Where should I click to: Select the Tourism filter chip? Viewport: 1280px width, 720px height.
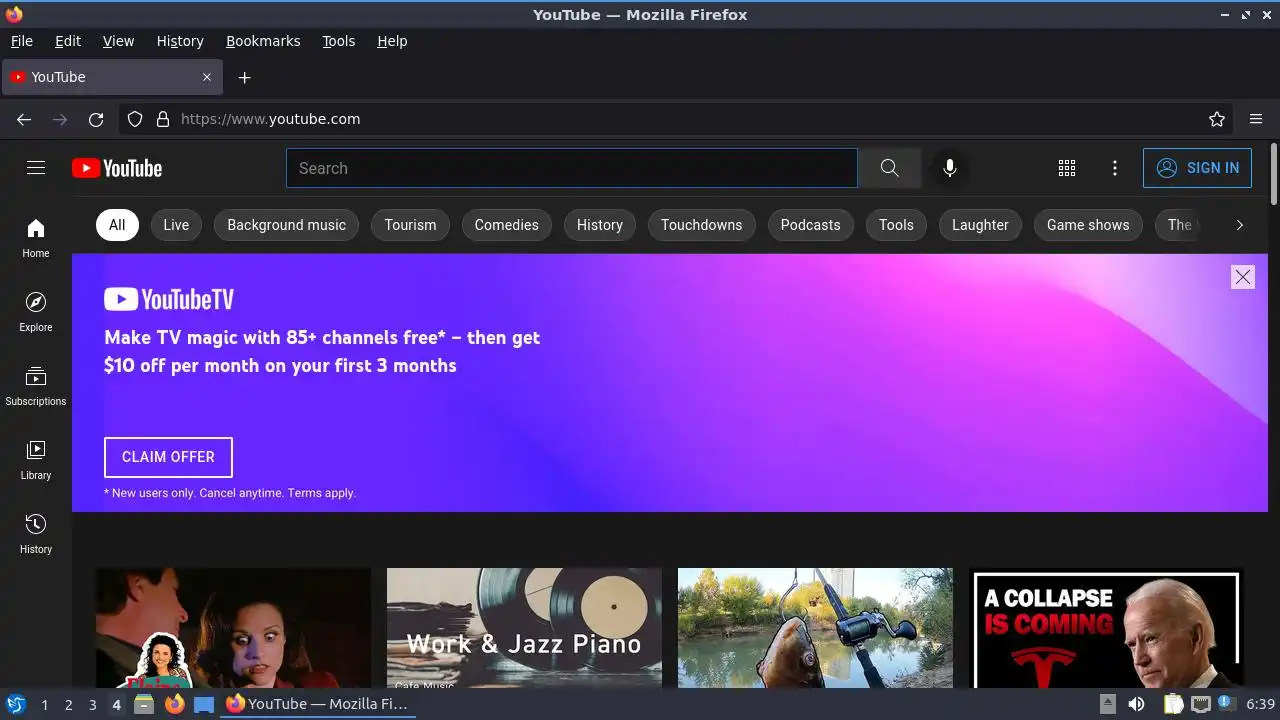point(410,225)
